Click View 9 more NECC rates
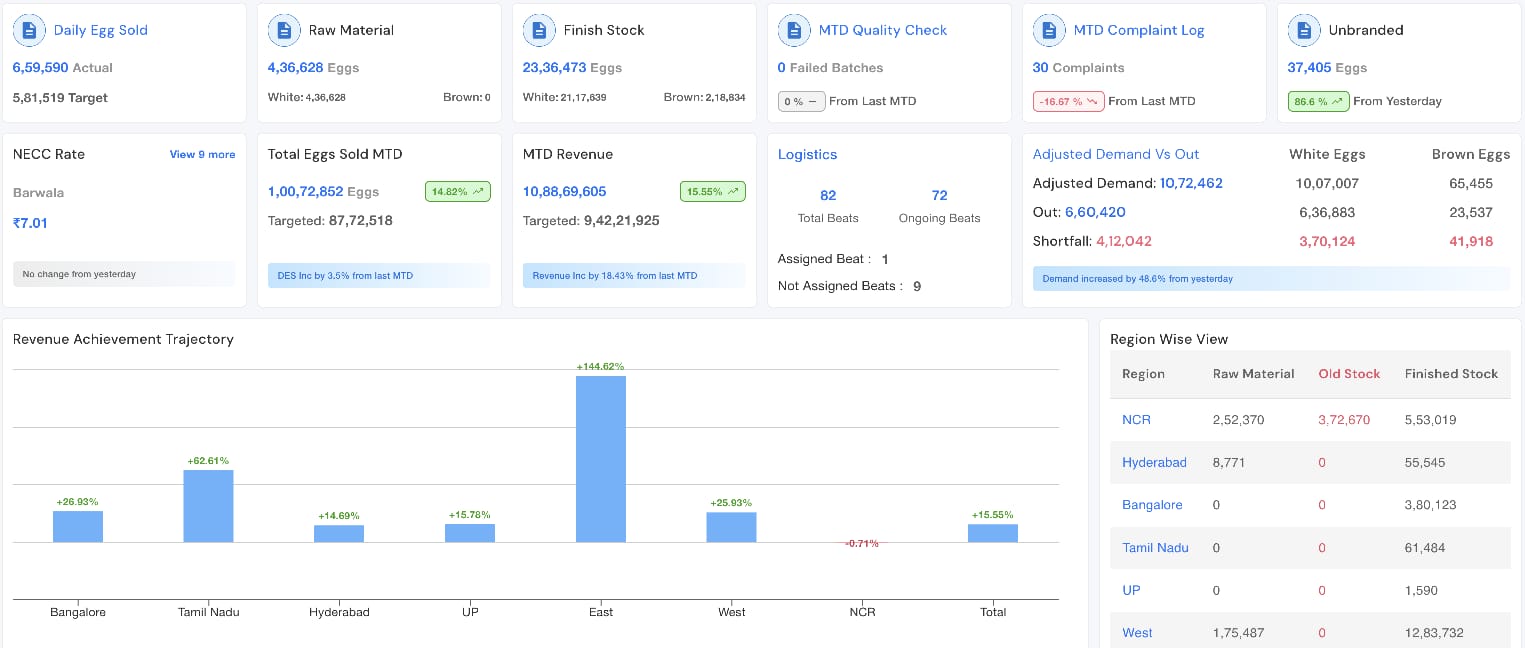Screen dimensions: 1525x648 (x=202, y=155)
